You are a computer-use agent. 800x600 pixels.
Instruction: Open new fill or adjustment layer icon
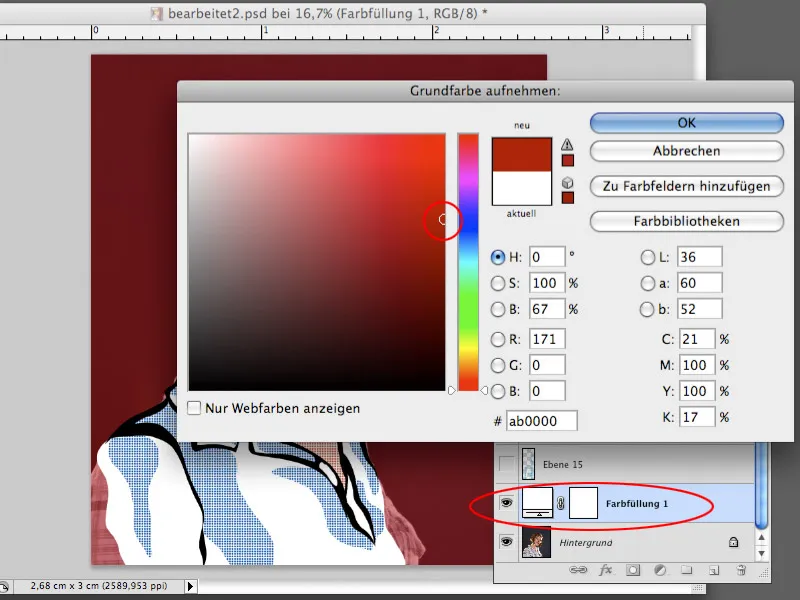click(660, 570)
